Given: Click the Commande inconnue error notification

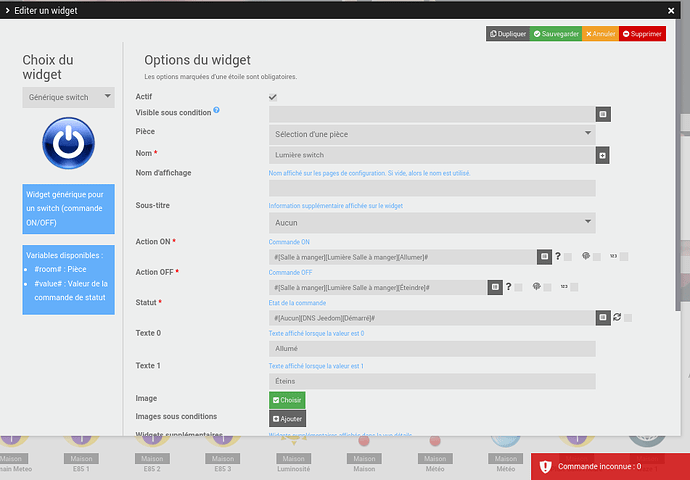Looking at the screenshot, I should (x=610, y=466).
